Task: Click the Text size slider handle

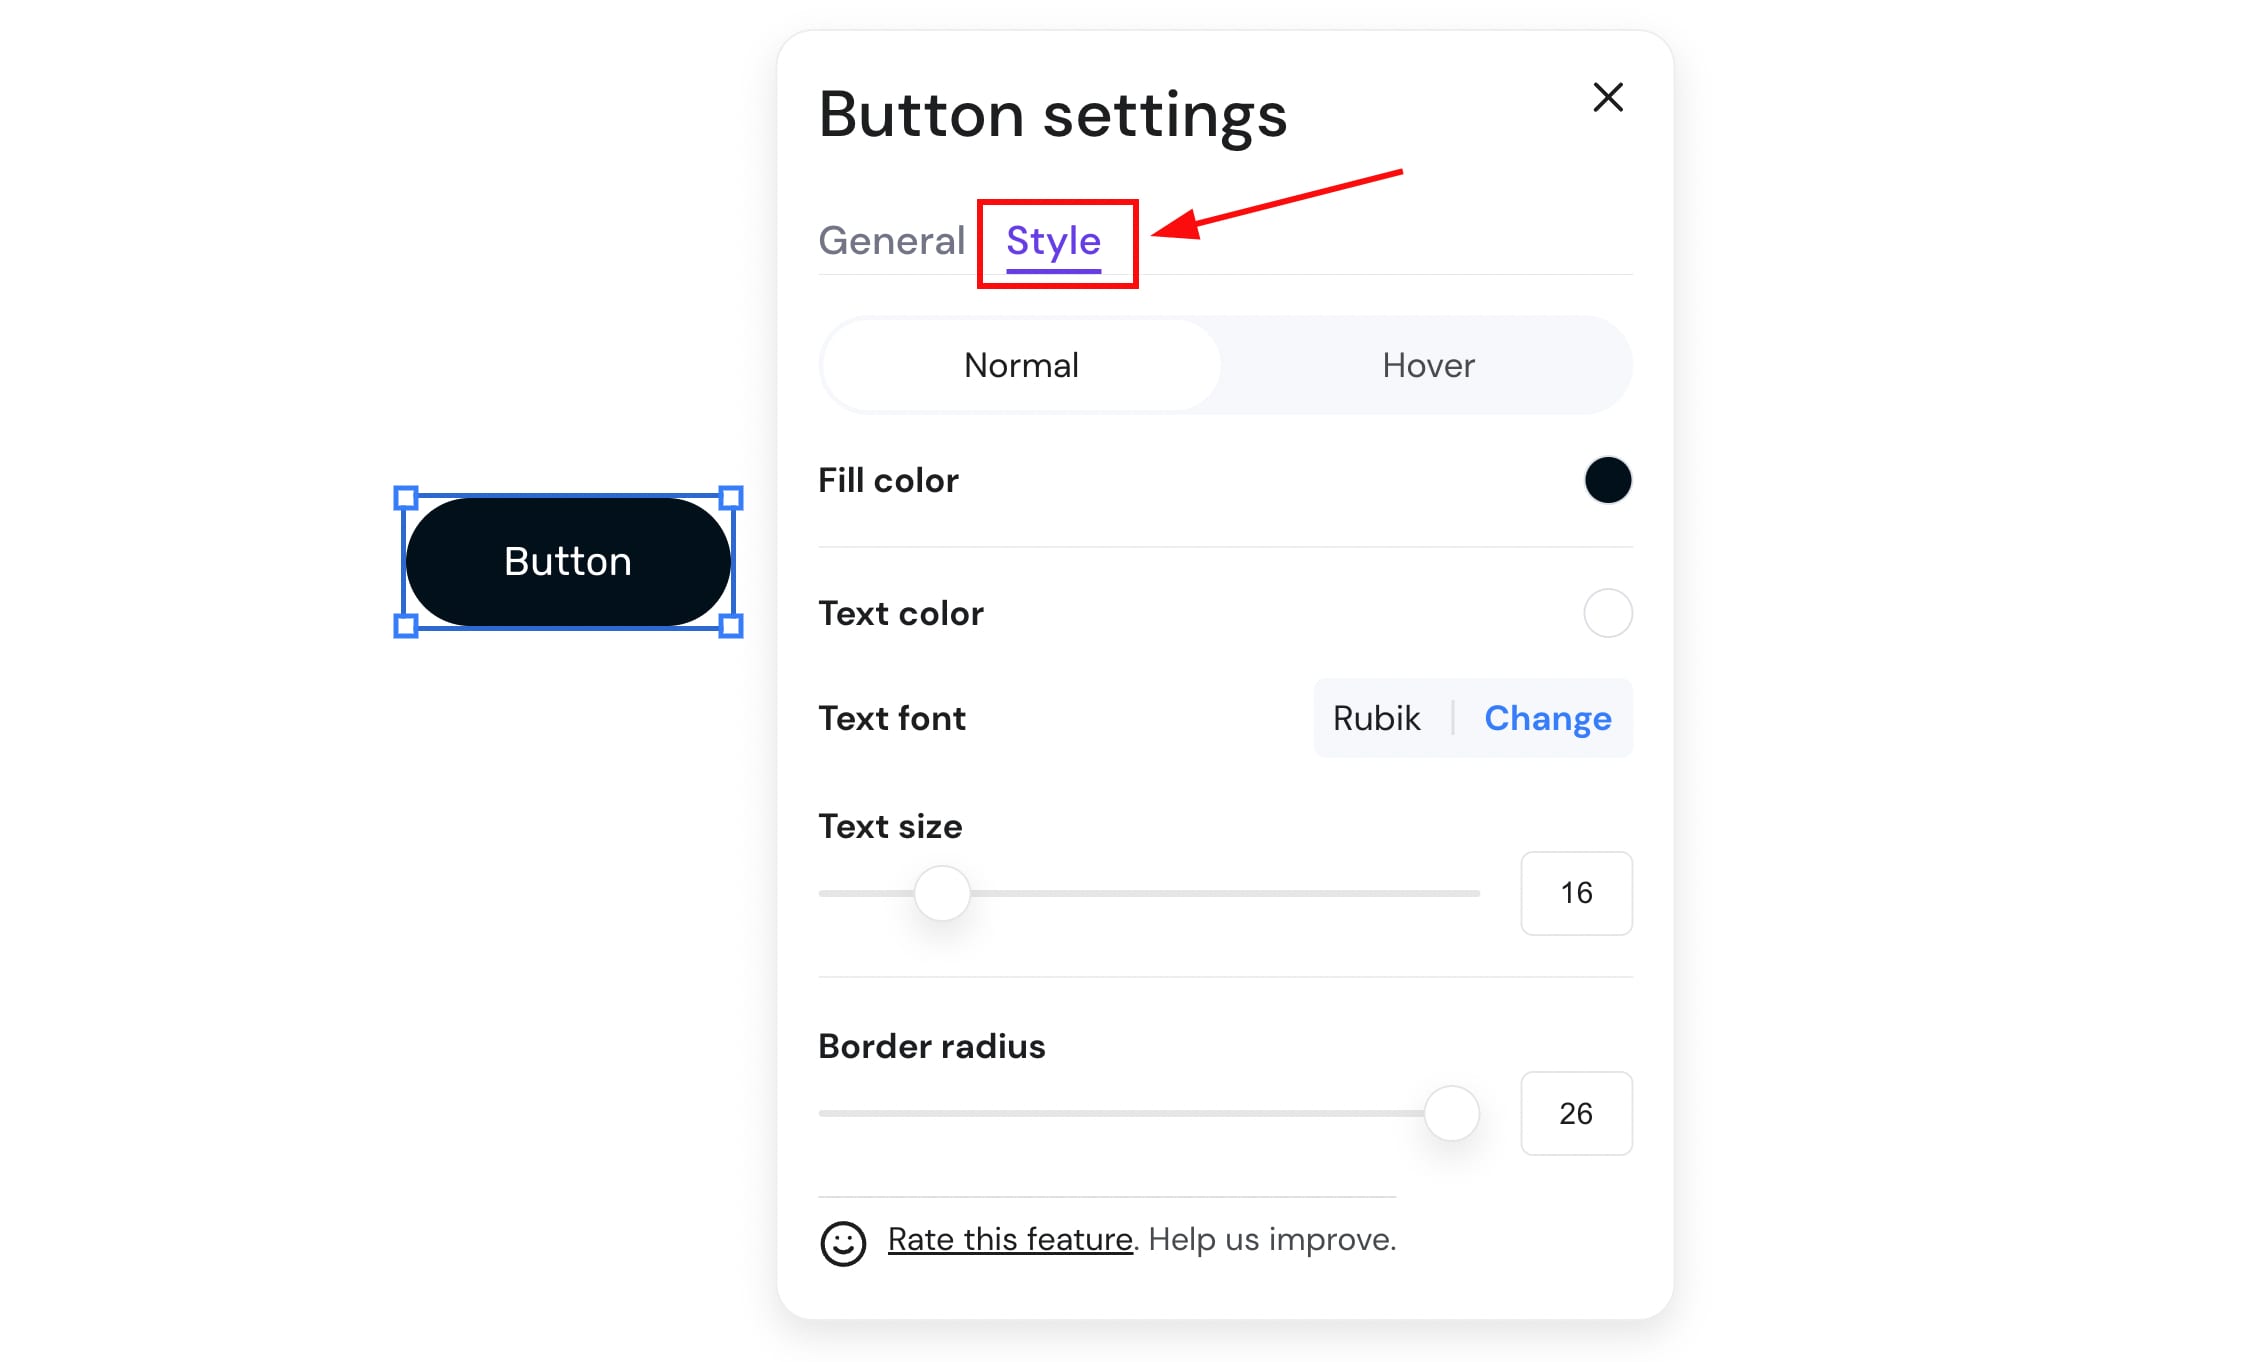Action: [942, 893]
